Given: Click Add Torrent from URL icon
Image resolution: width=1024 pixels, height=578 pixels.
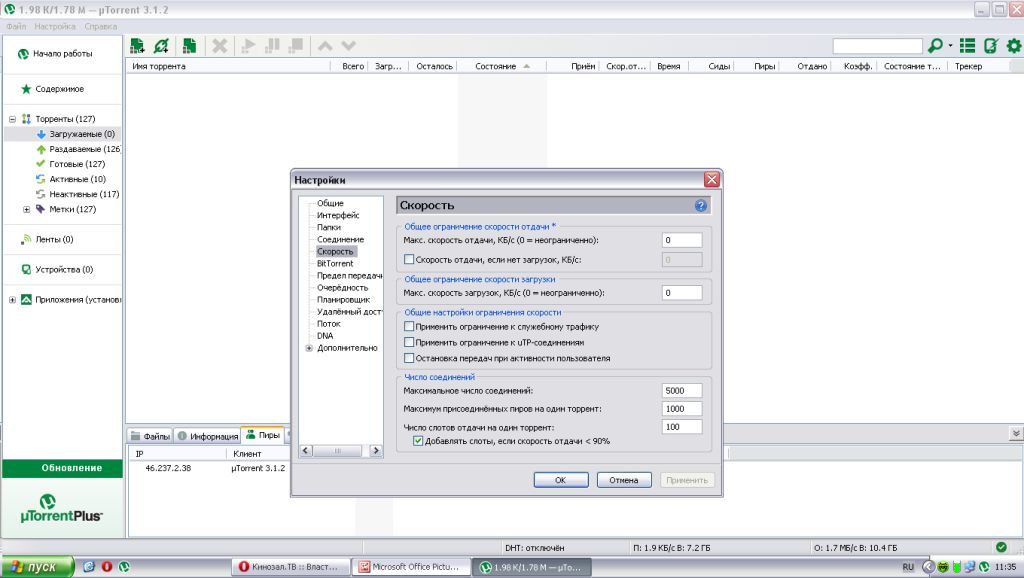Looking at the screenshot, I should click(162, 46).
